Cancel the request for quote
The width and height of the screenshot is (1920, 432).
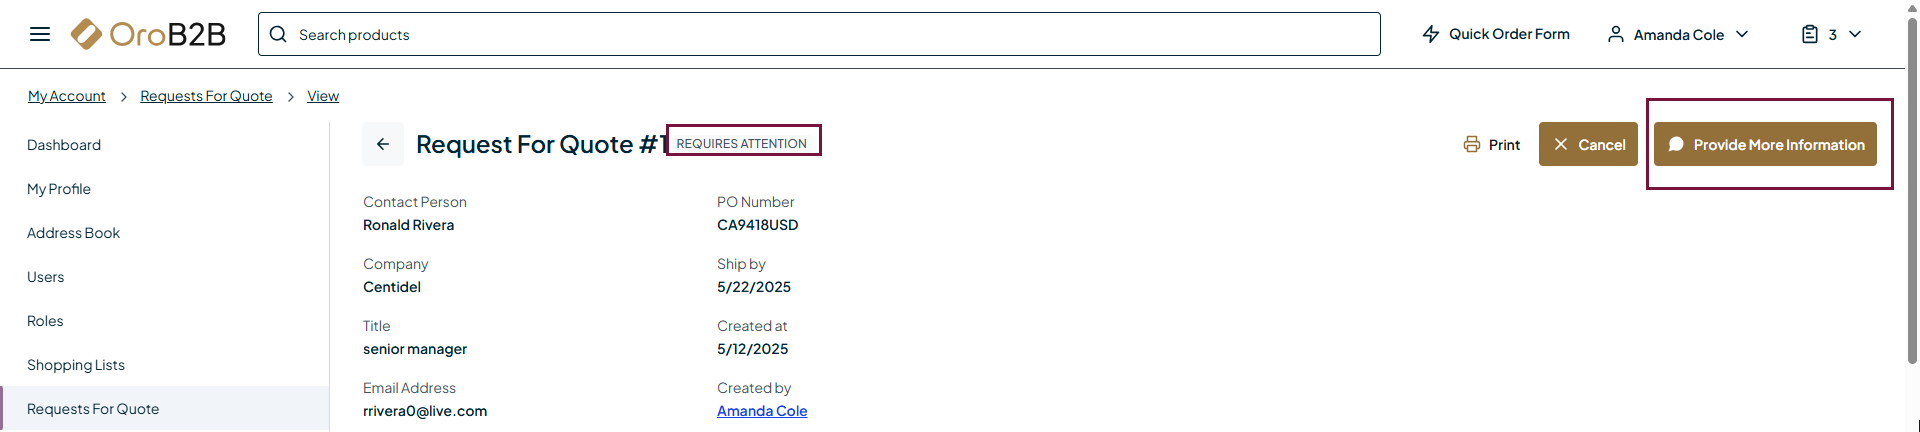point(1588,144)
